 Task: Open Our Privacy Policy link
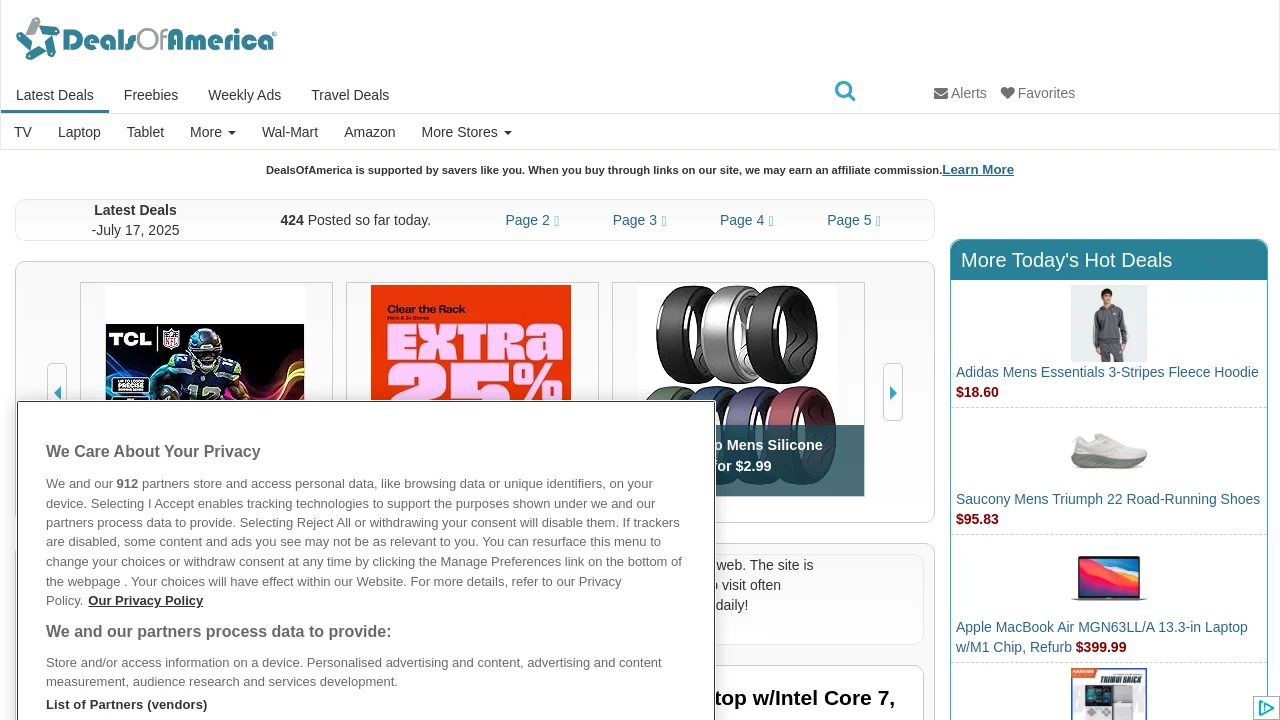point(145,601)
